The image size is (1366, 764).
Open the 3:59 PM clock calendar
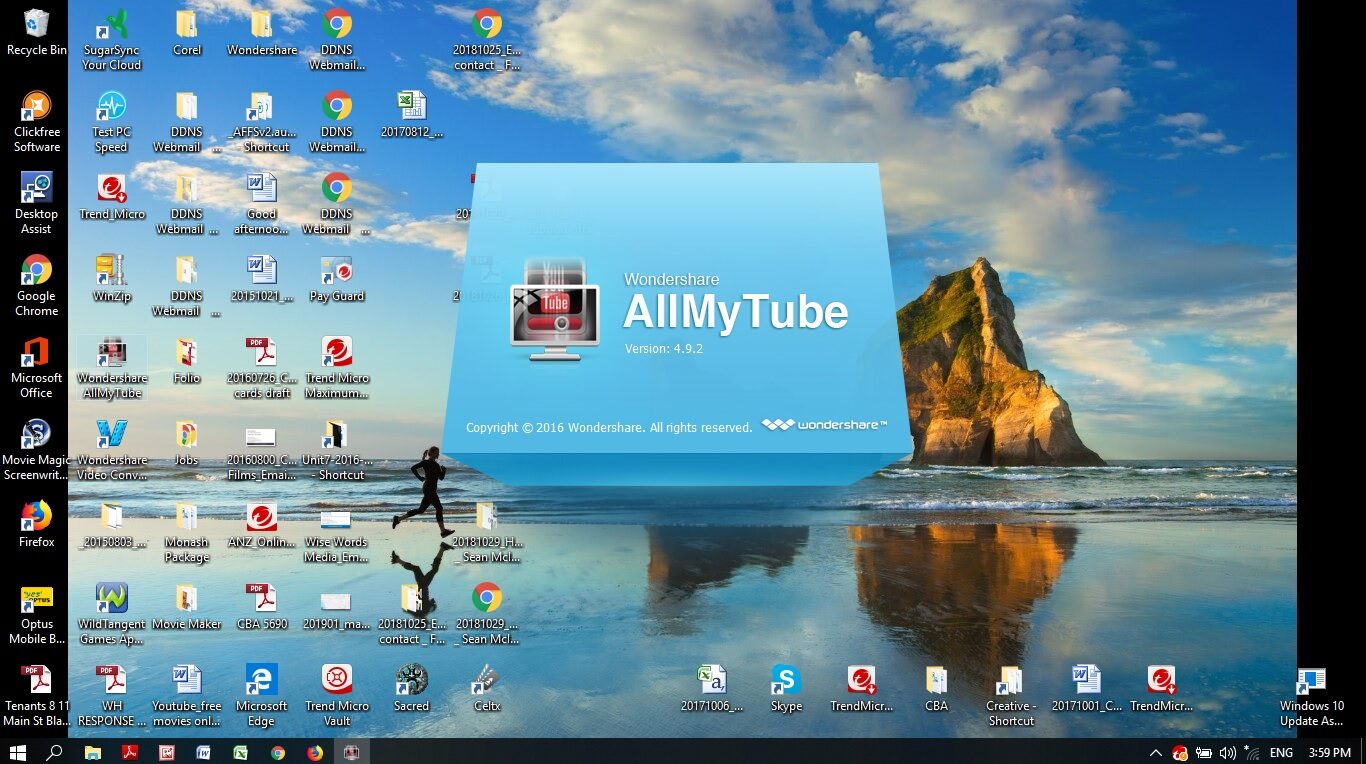coord(1330,752)
